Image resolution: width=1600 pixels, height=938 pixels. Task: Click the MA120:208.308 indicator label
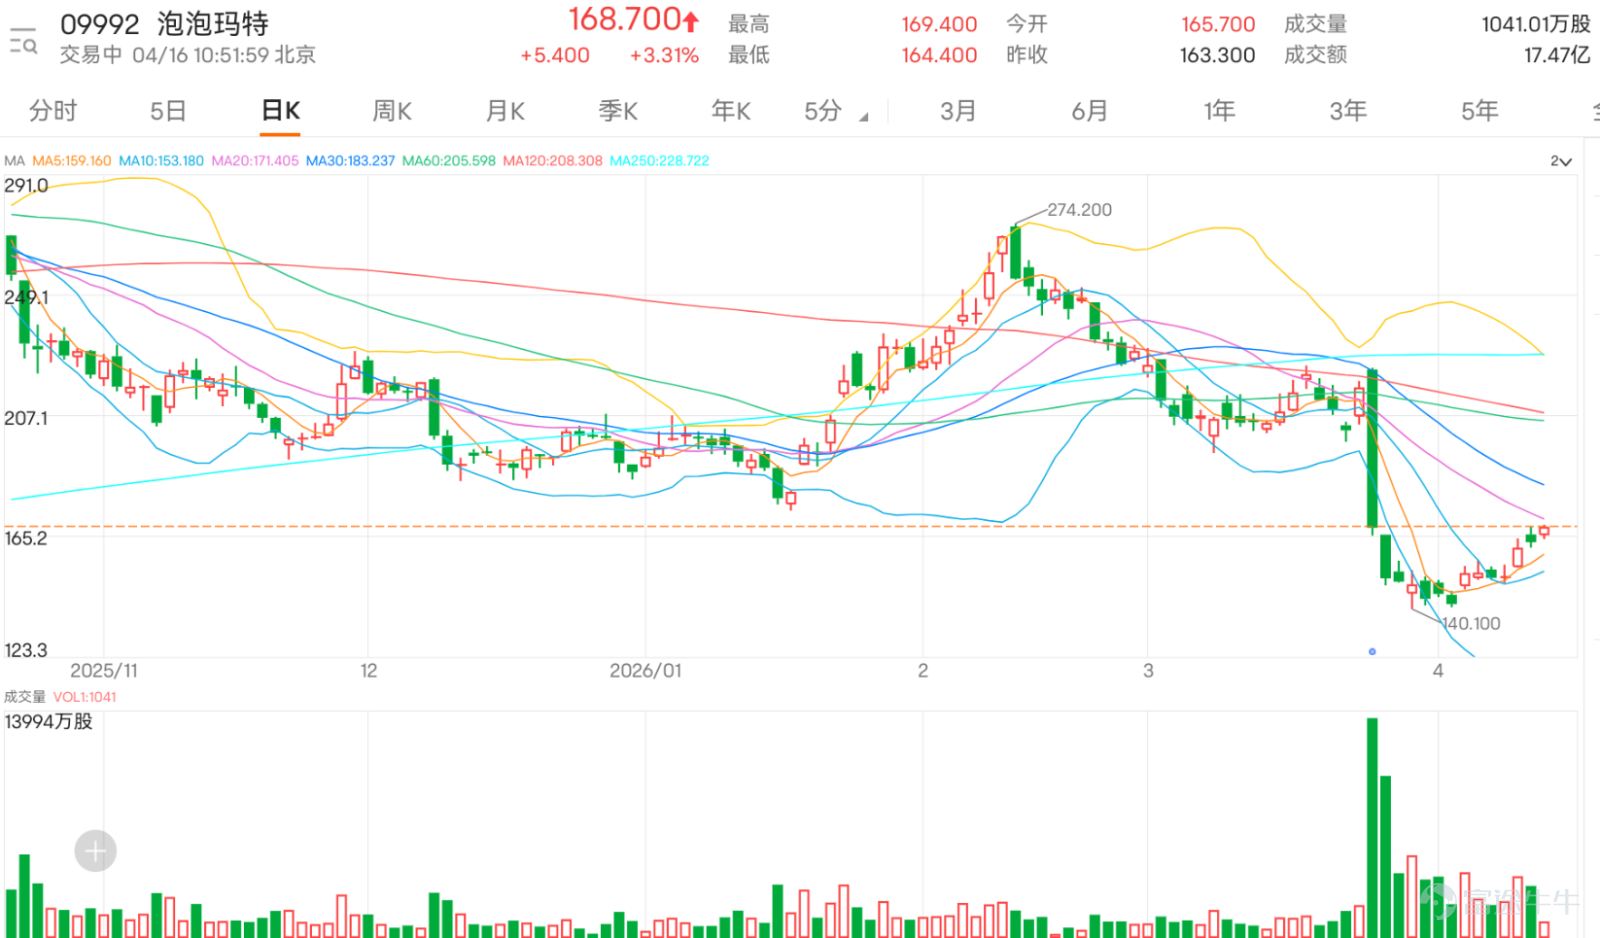[553, 161]
